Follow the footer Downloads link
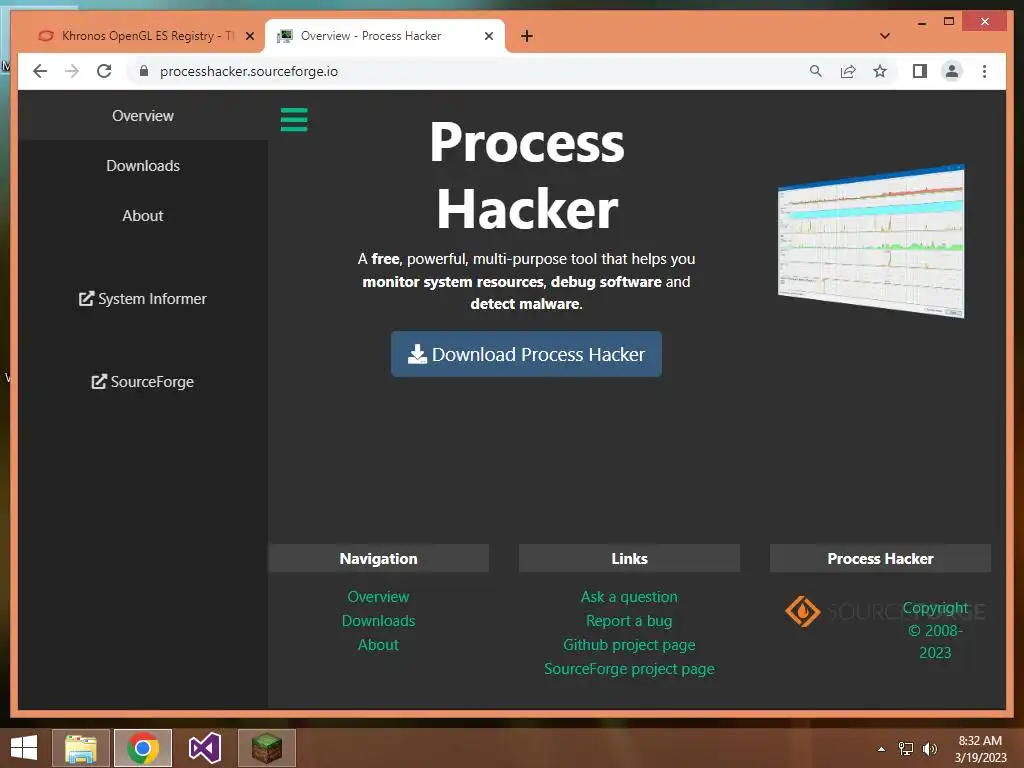The height and width of the screenshot is (768, 1024). pos(378,621)
